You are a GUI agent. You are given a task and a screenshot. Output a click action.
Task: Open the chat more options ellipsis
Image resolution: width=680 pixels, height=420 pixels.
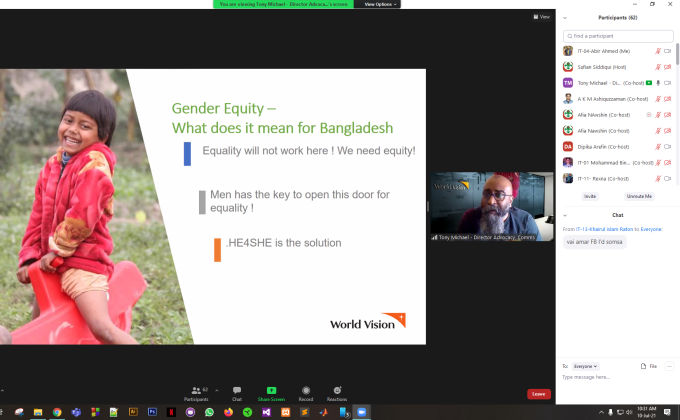pos(670,366)
